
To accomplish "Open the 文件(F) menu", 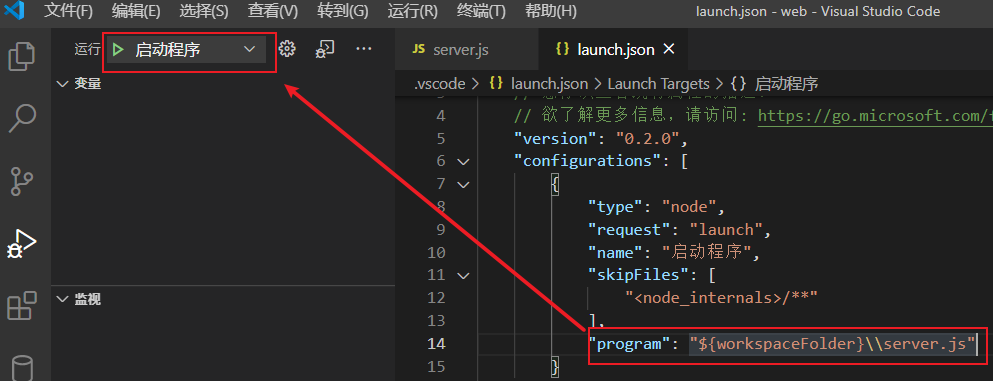I will pyautogui.click(x=68, y=11).
